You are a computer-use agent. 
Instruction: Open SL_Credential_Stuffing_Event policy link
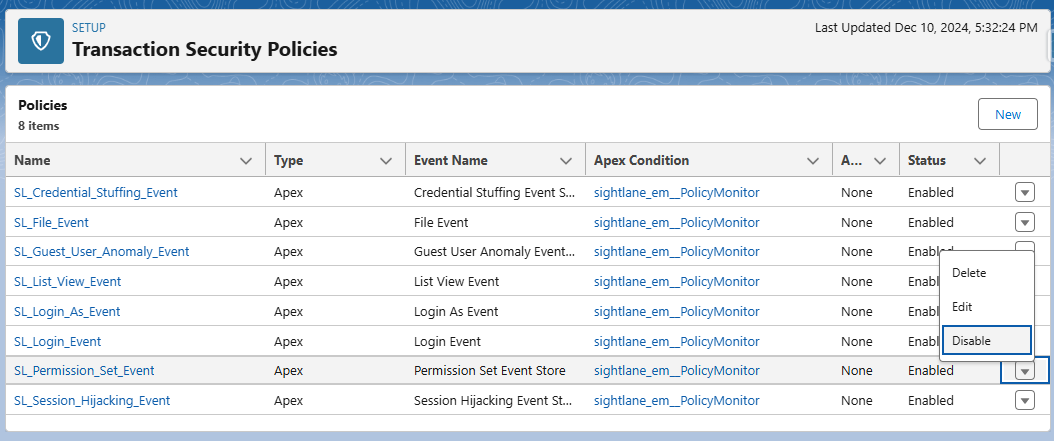tap(96, 192)
